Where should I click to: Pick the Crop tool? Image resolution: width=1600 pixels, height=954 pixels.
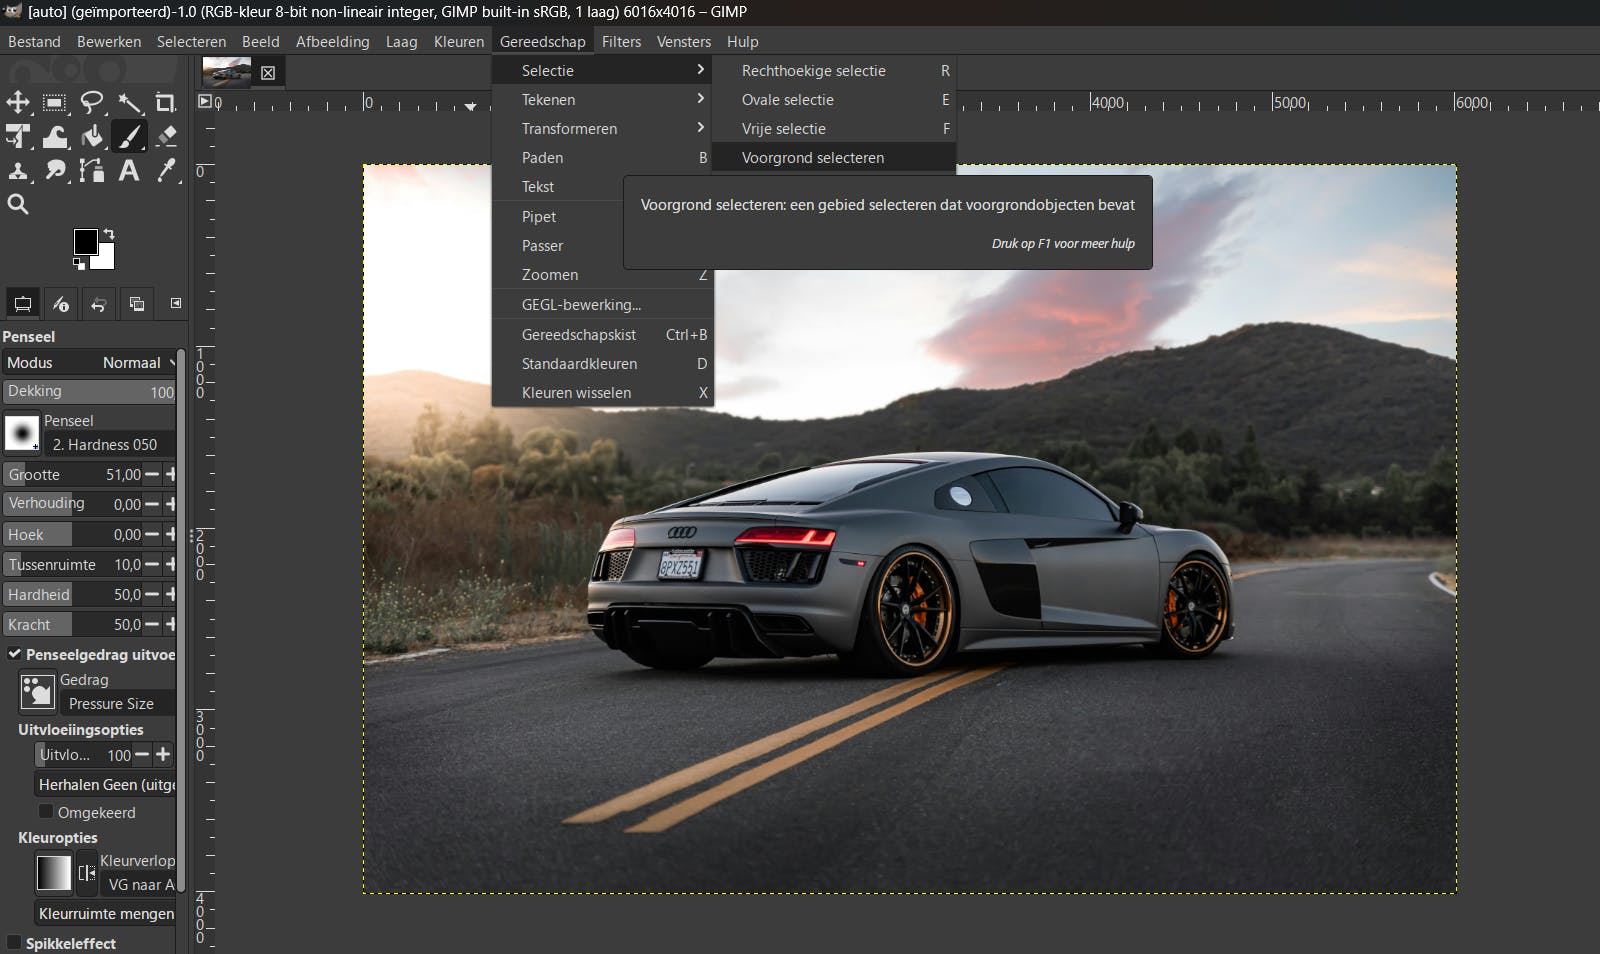(166, 102)
